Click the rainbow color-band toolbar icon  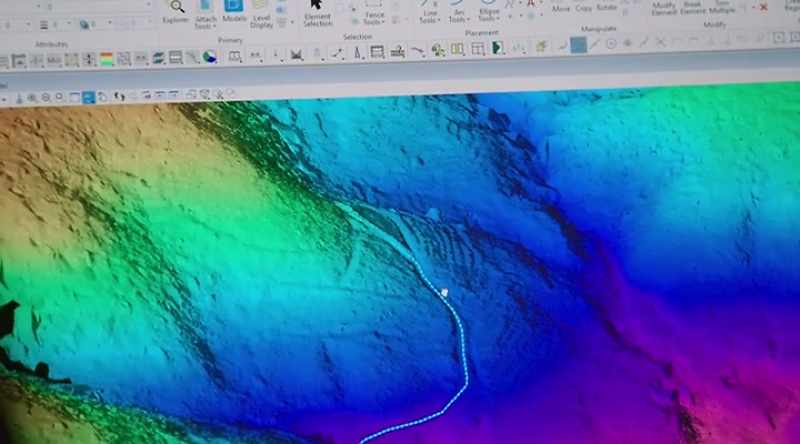pos(107,59)
